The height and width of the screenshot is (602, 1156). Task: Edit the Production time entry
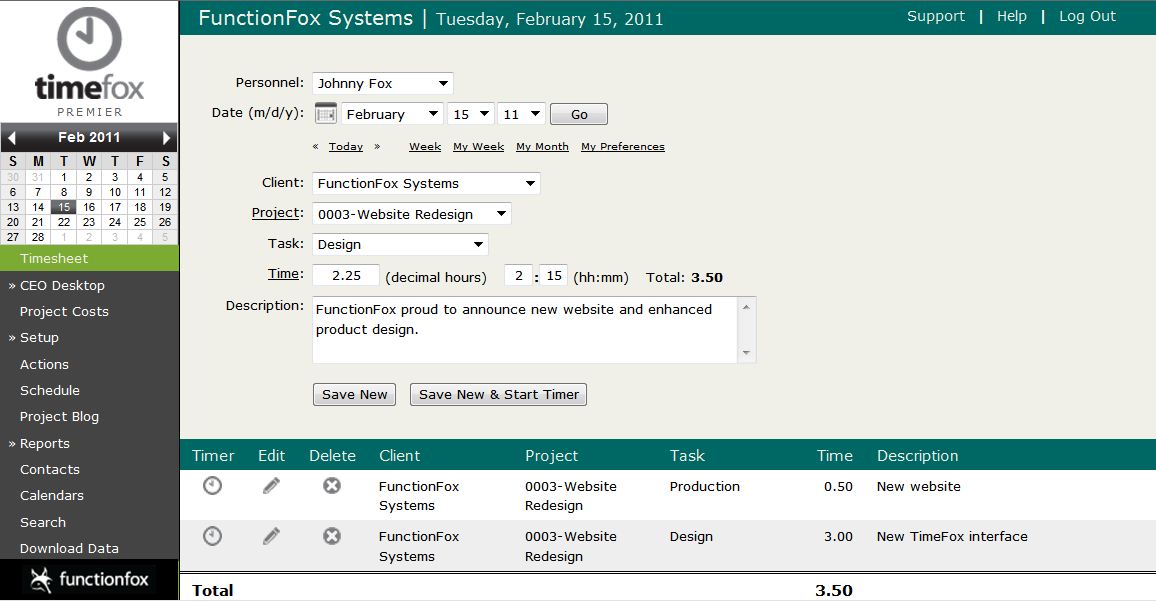271,486
